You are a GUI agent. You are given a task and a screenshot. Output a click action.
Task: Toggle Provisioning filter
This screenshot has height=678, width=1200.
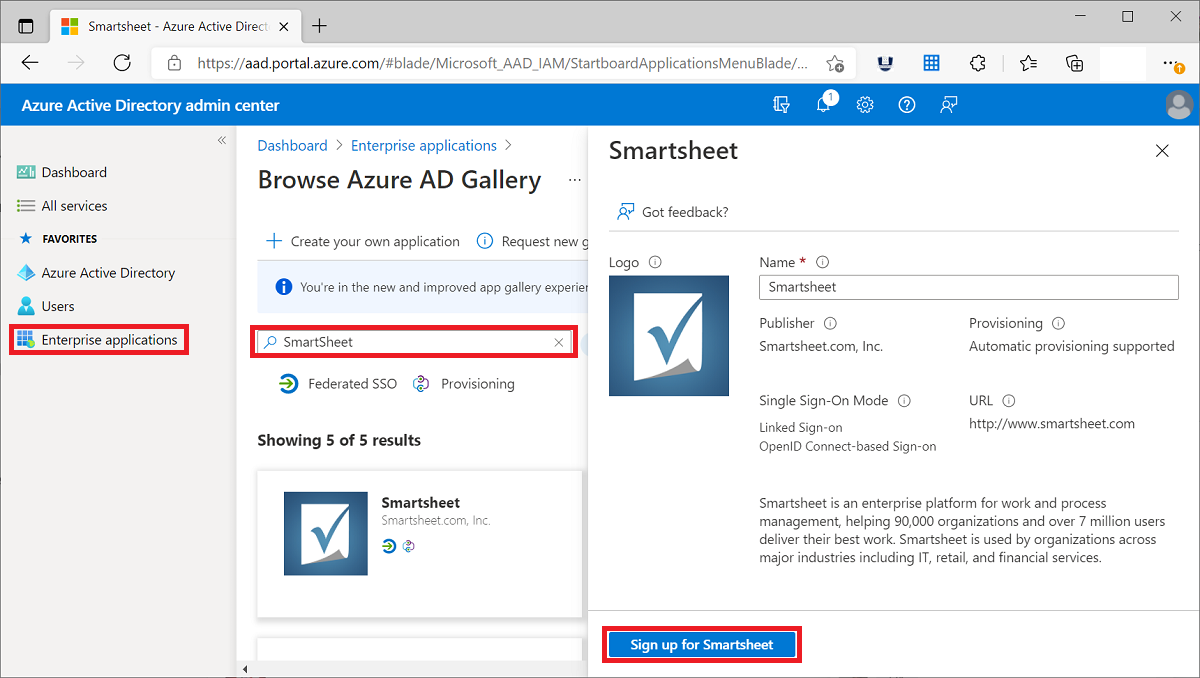tap(464, 384)
